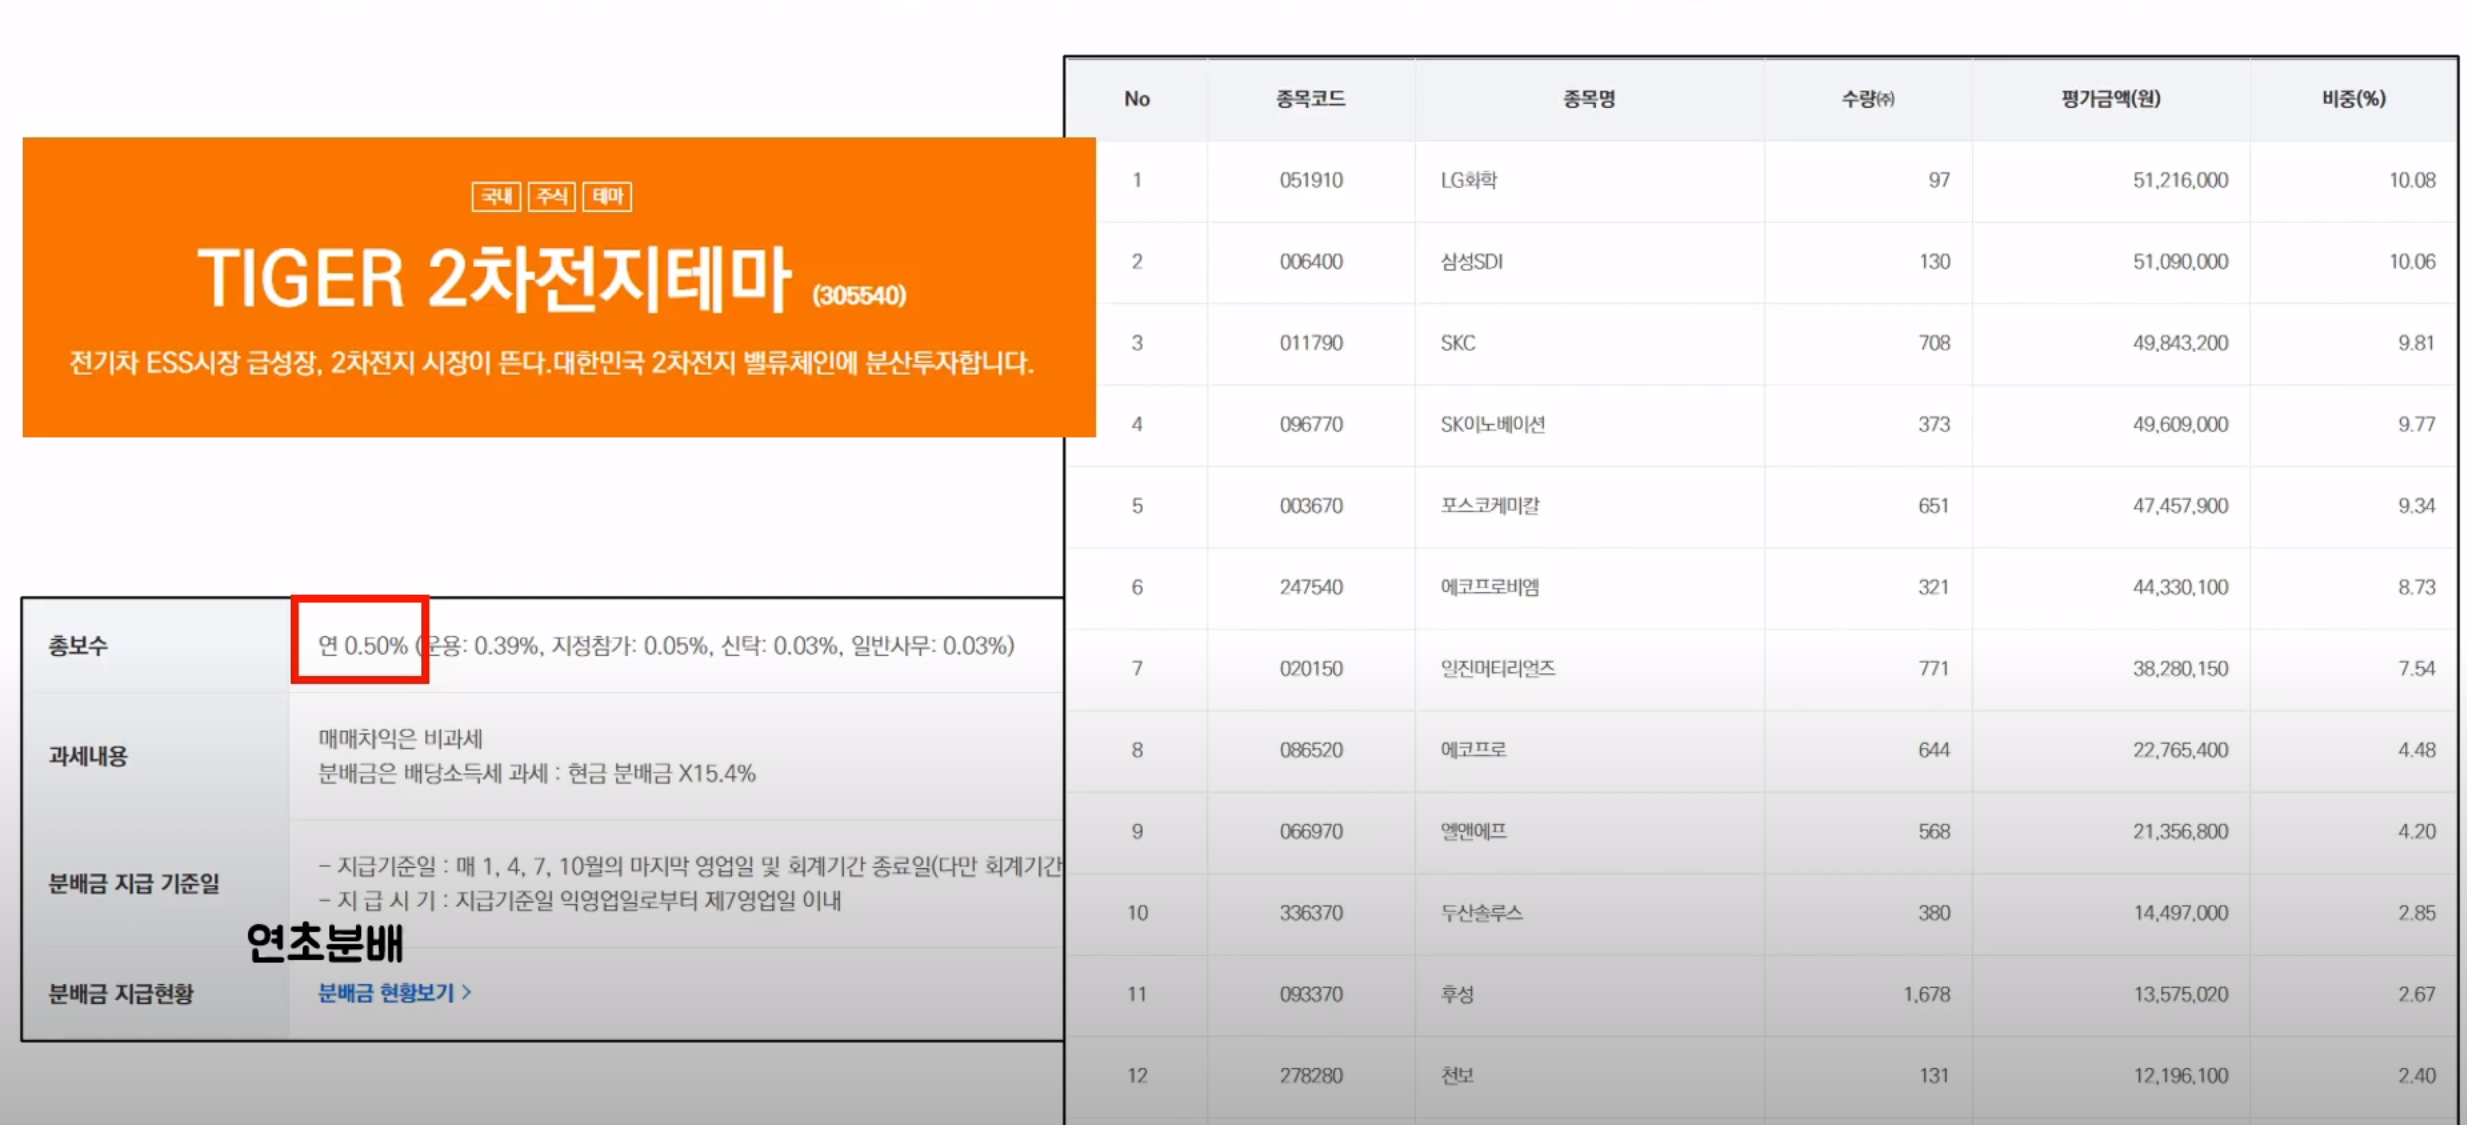
Task: Click the 49,609,000 valuation amount
Action: click(2180, 424)
